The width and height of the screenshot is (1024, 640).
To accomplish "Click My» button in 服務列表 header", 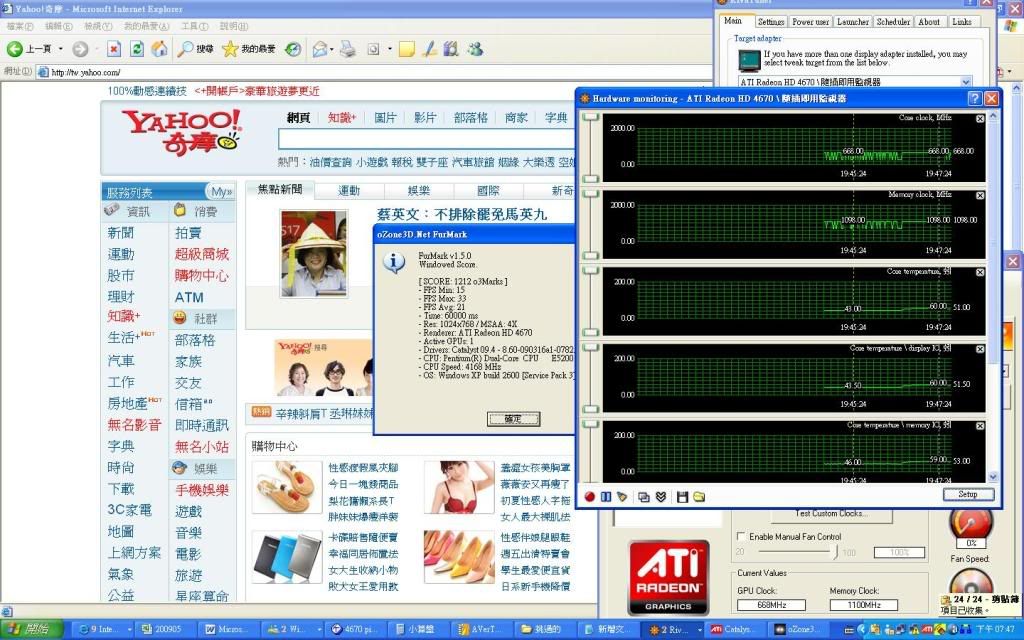I will pyautogui.click(x=221, y=192).
